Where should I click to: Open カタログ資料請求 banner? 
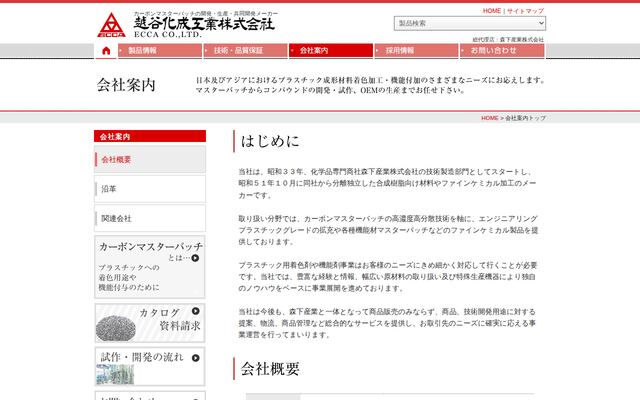pyautogui.click(x=150, y=323)
